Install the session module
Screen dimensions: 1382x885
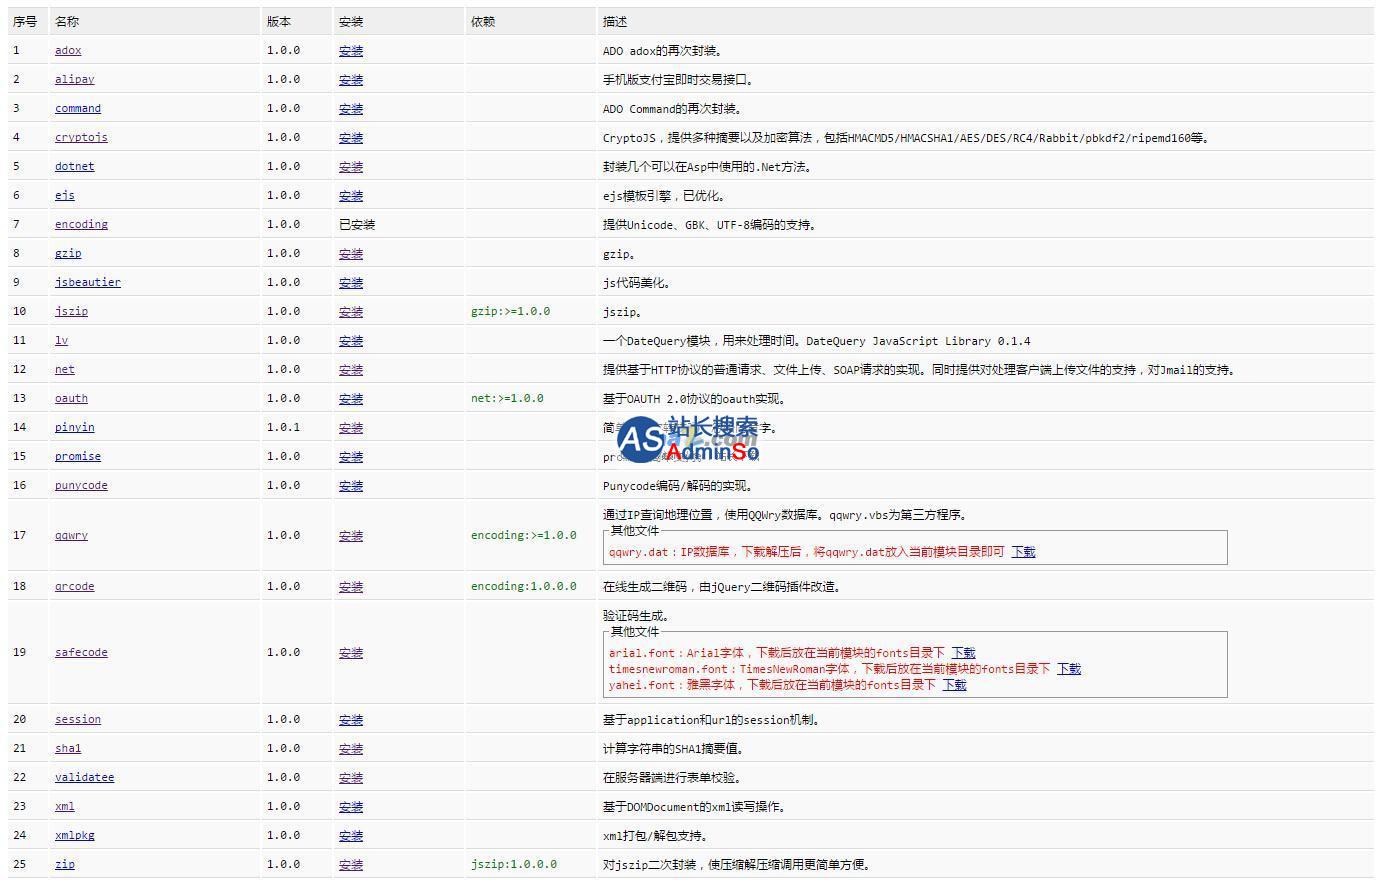pyautogui.click(x=351, y=719)
